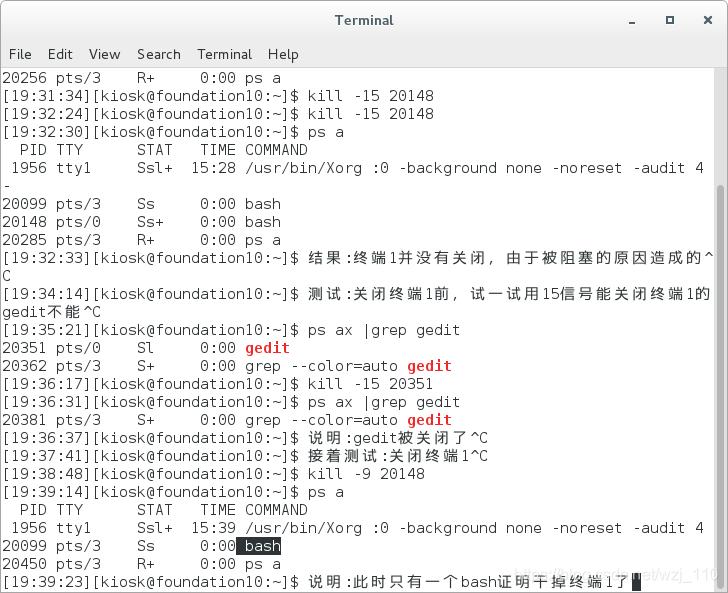
Task: Open the Terminal menu
Action: 224,54
